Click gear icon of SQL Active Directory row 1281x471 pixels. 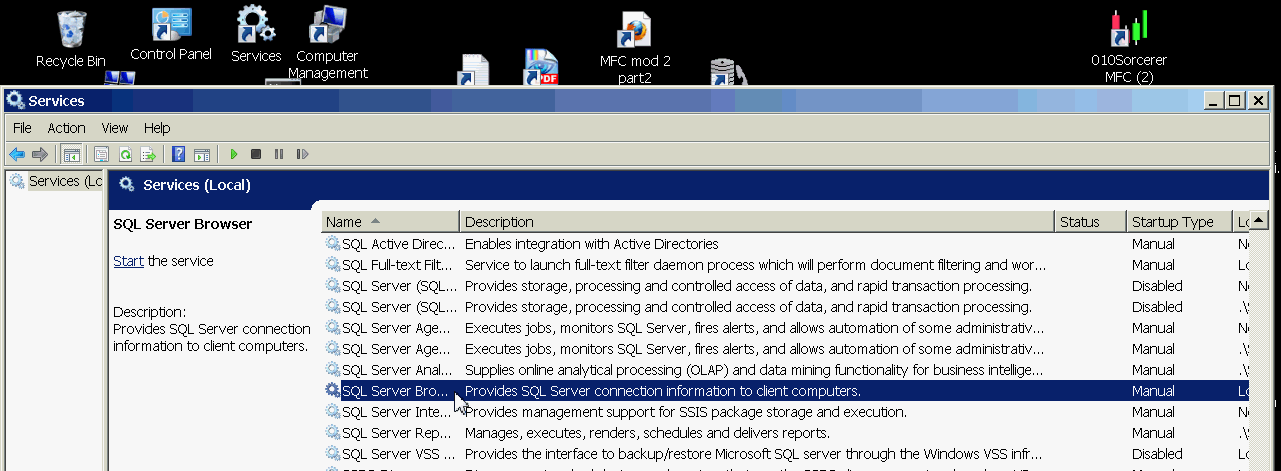[x=333, y=244]
